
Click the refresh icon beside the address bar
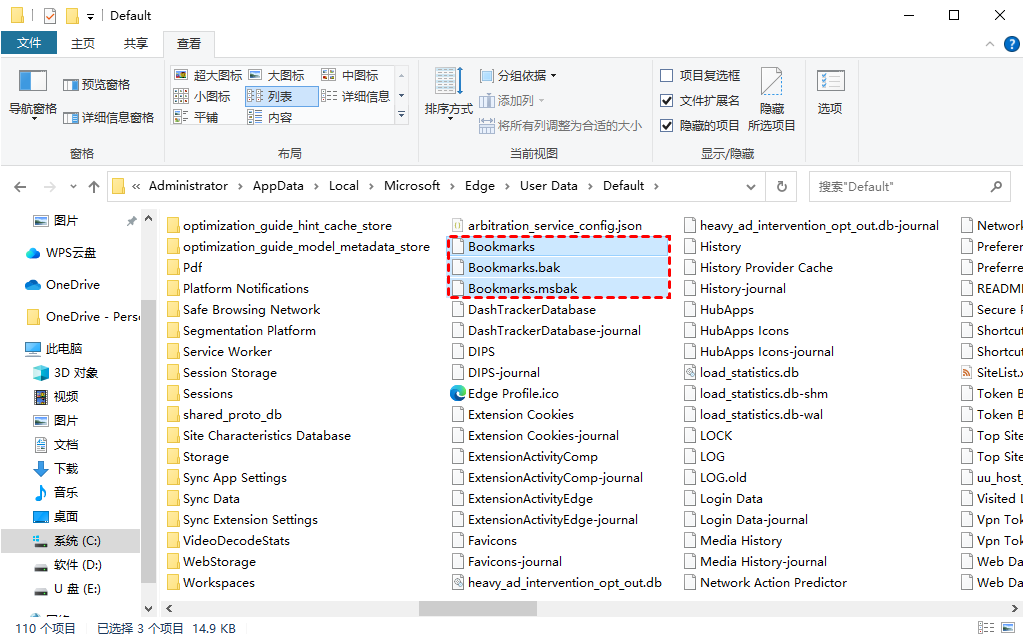click(781, 186)
